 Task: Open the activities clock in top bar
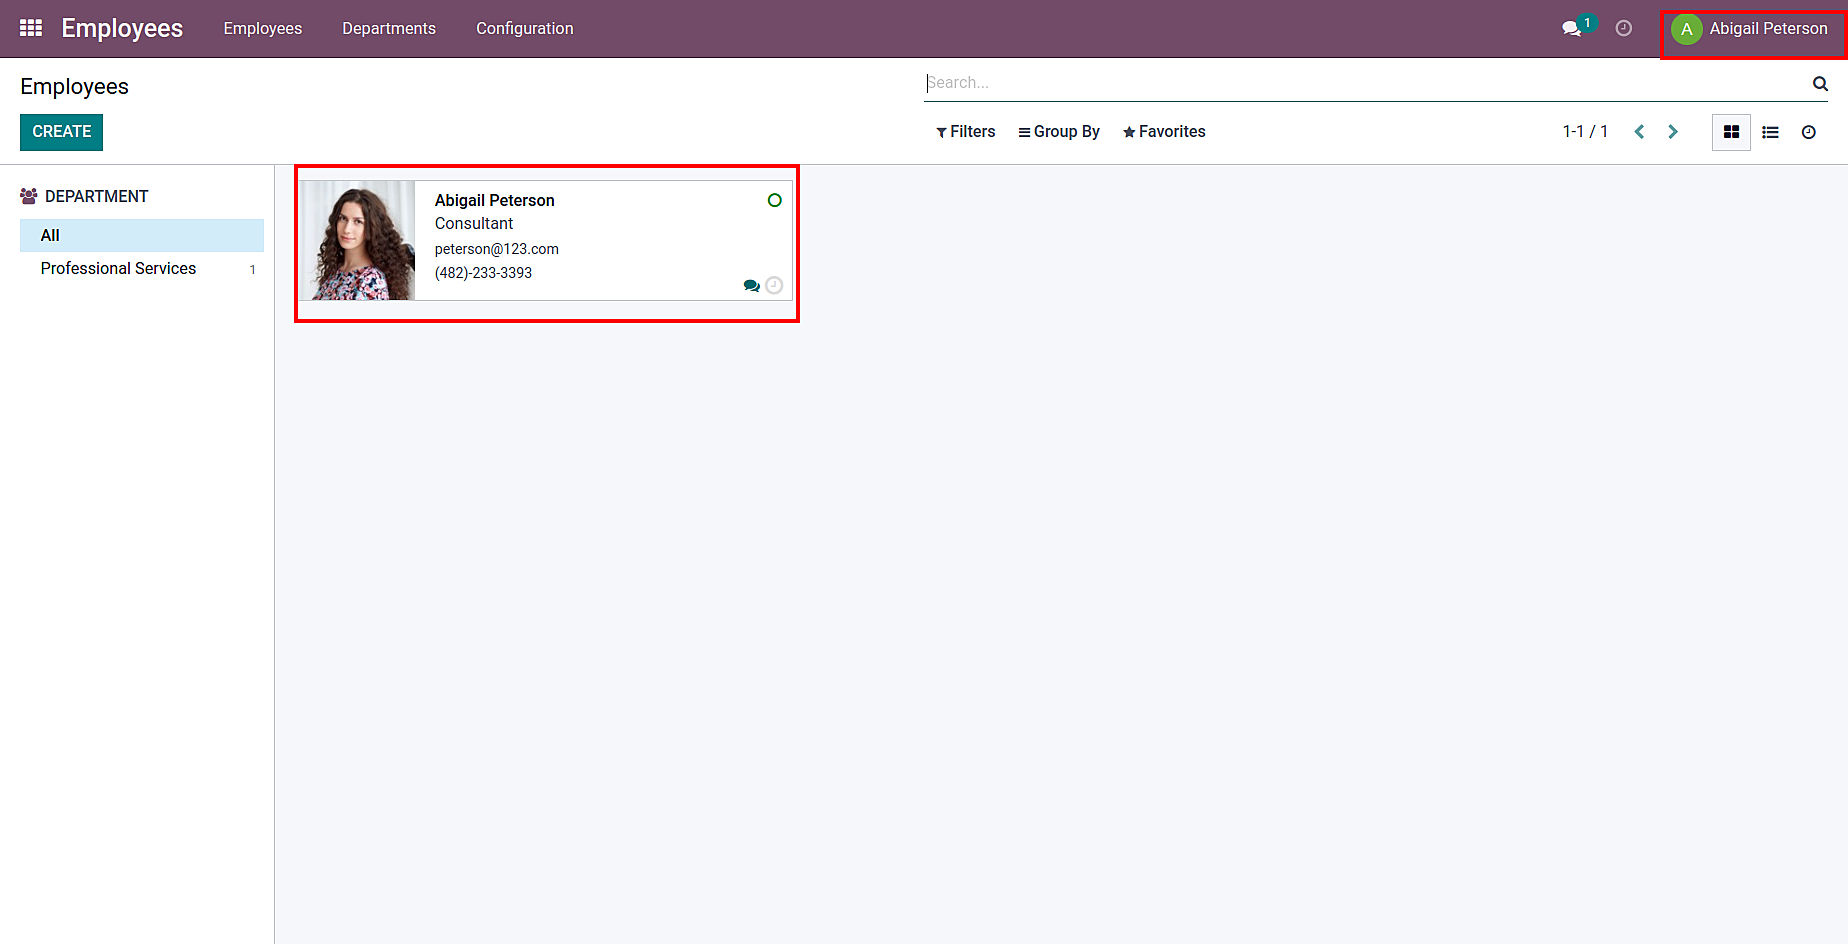[1624, 28]
